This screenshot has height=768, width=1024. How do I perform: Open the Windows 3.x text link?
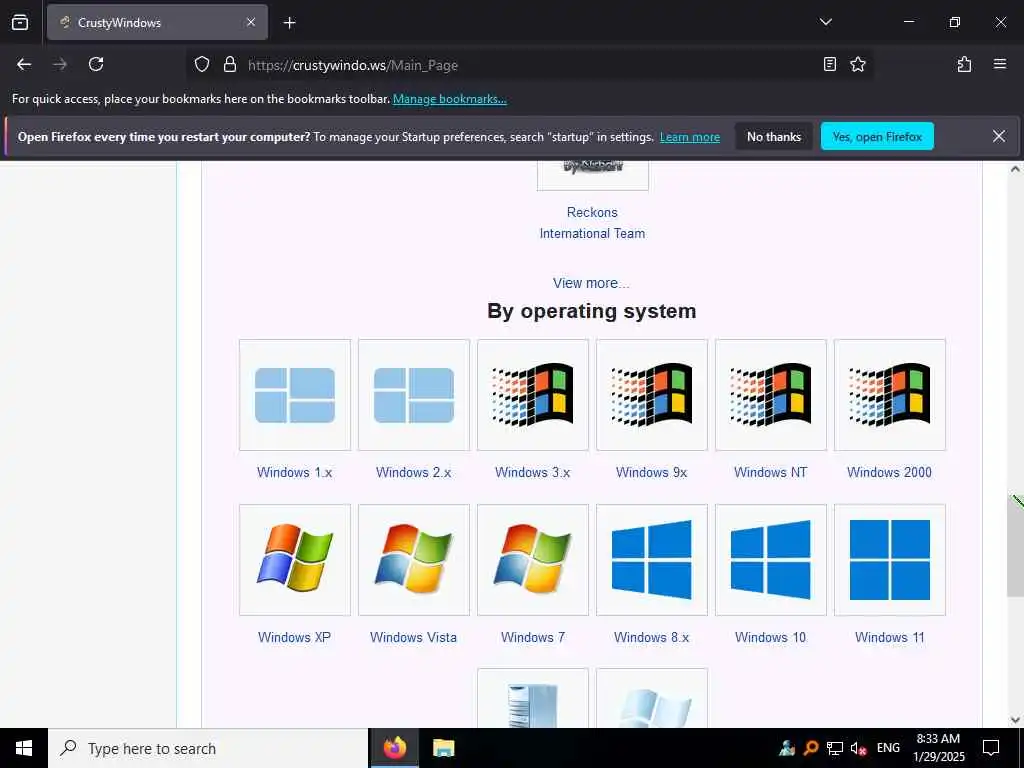532,472
